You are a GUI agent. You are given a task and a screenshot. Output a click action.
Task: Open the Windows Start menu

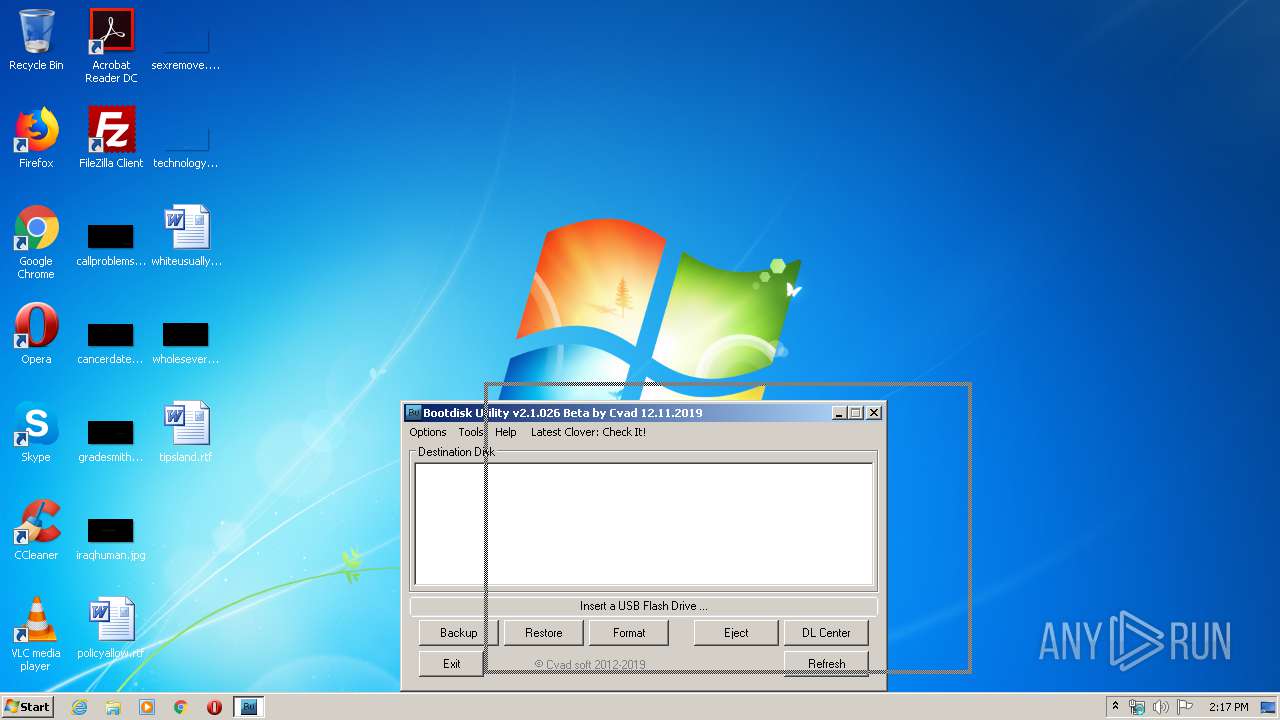[x=28, y=707]
